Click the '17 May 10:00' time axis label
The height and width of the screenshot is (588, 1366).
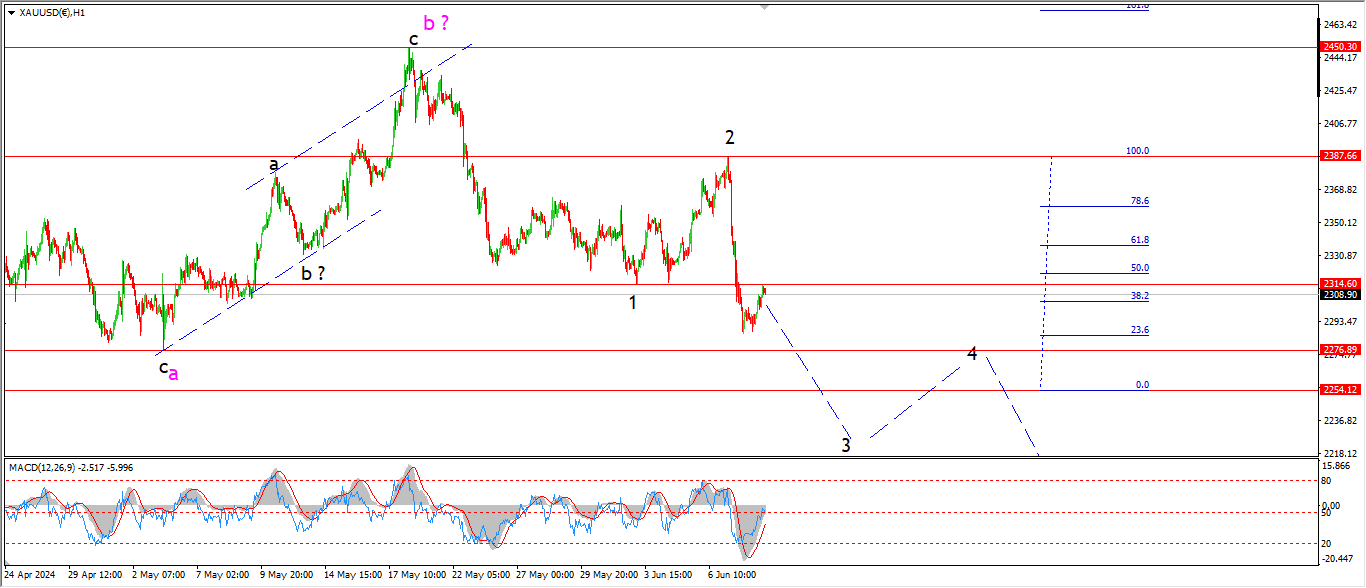(418, 576)
